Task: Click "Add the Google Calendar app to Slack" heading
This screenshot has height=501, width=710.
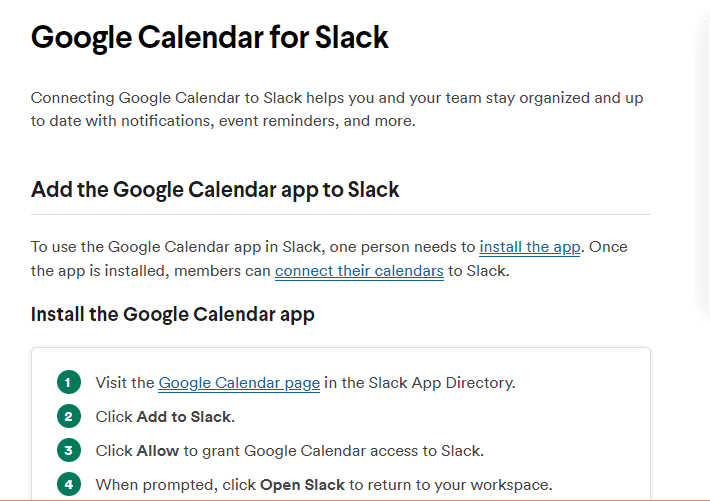Action: [215, 189]
